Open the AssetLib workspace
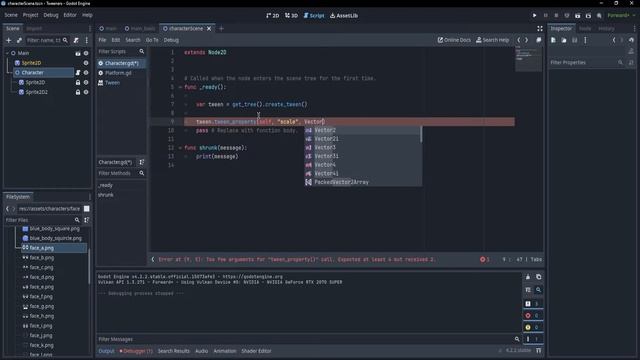The height and width of the screenshot is (360, 640). tap(344, 16)
